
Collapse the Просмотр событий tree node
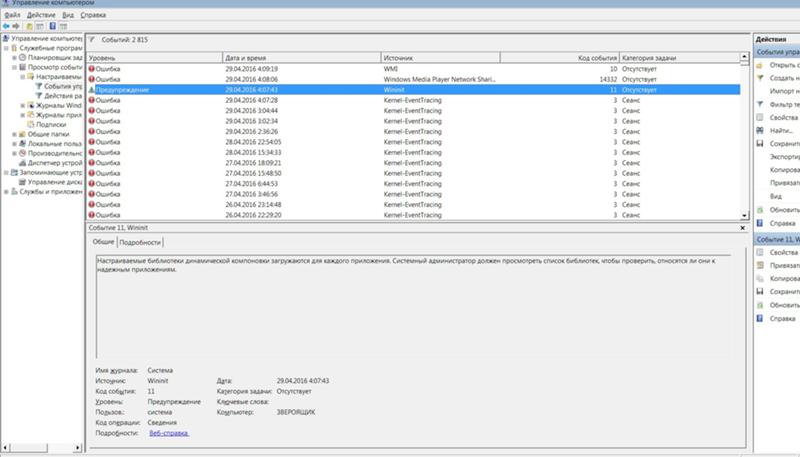15,67
